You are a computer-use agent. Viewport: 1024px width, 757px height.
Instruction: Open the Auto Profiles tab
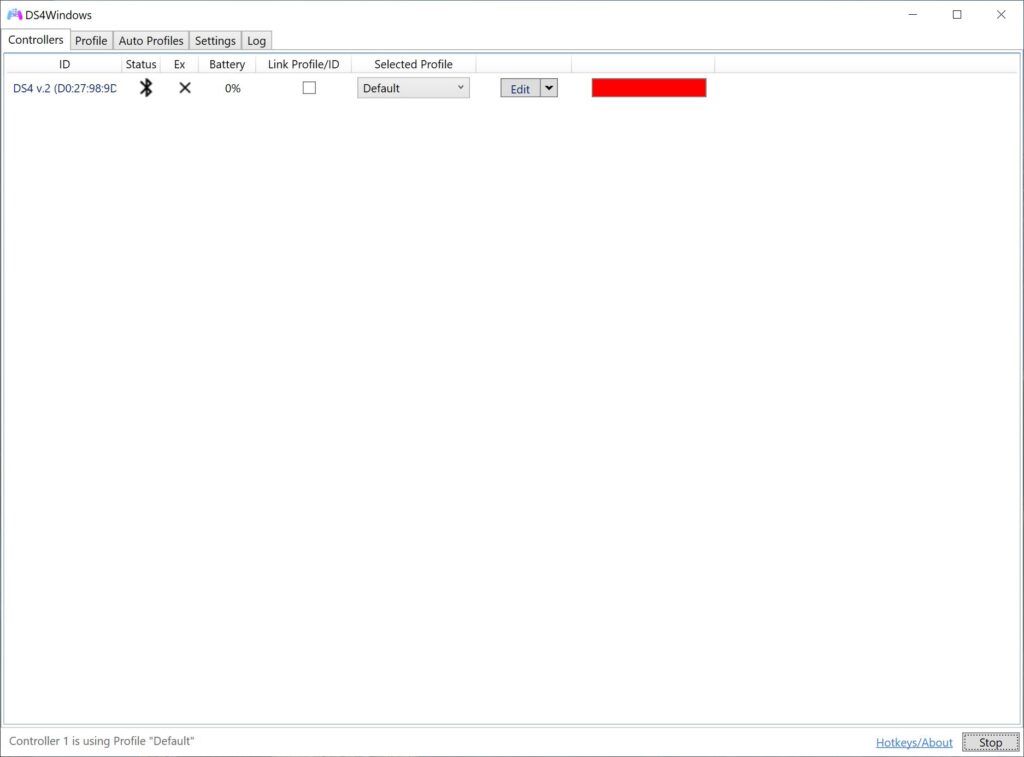[x=151, y=40]
